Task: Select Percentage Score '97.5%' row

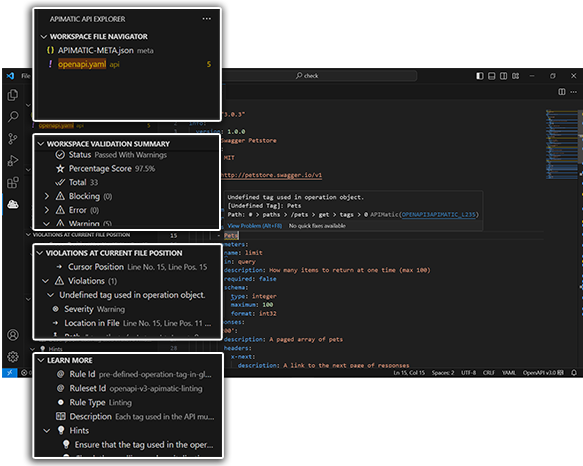Action: (126, 168)
